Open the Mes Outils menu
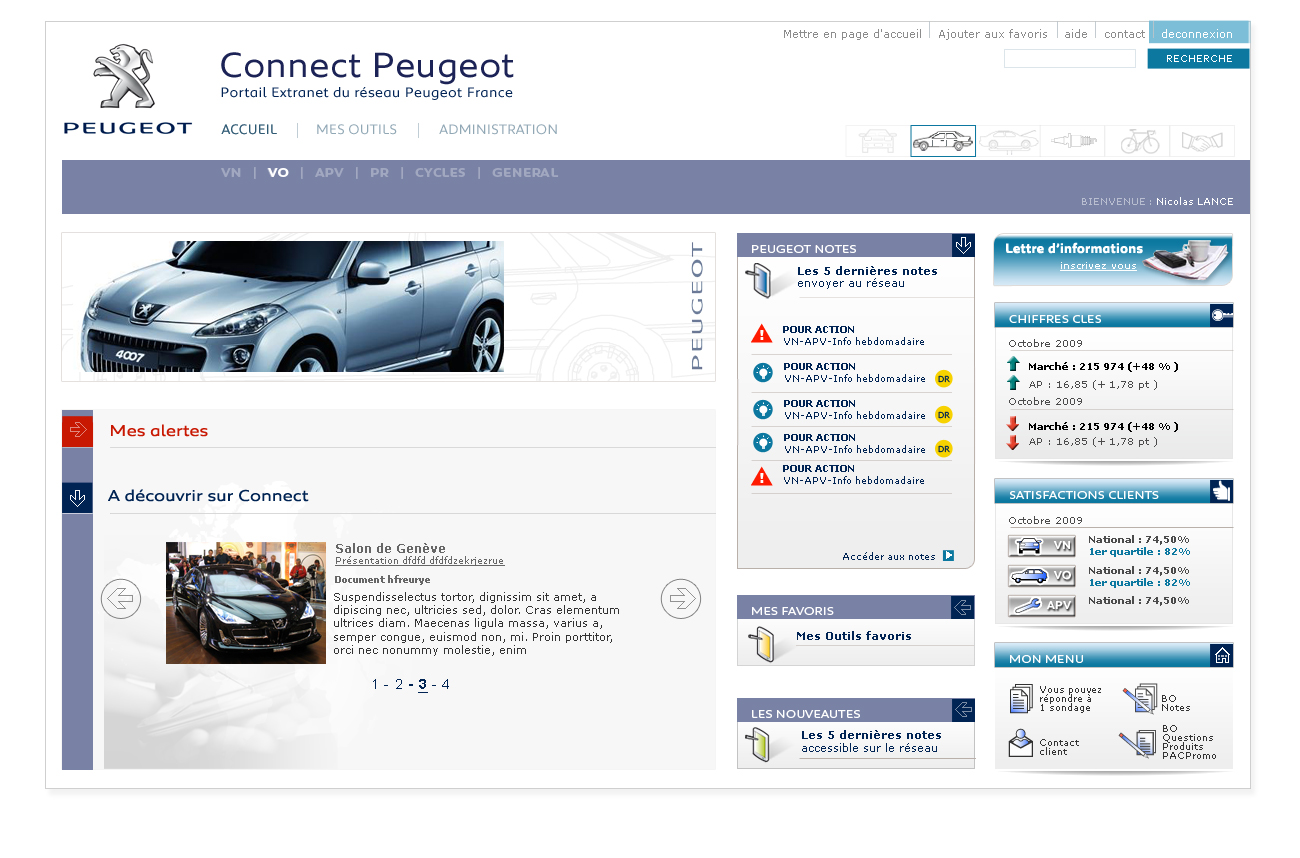1300x858 pixels. tap(356, 130)
